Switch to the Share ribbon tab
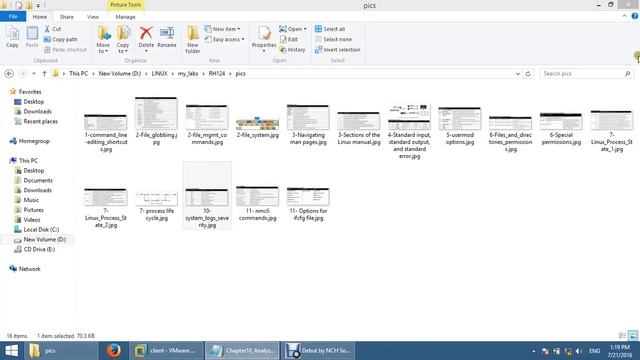The image size is (640, 360). point(67,17)
